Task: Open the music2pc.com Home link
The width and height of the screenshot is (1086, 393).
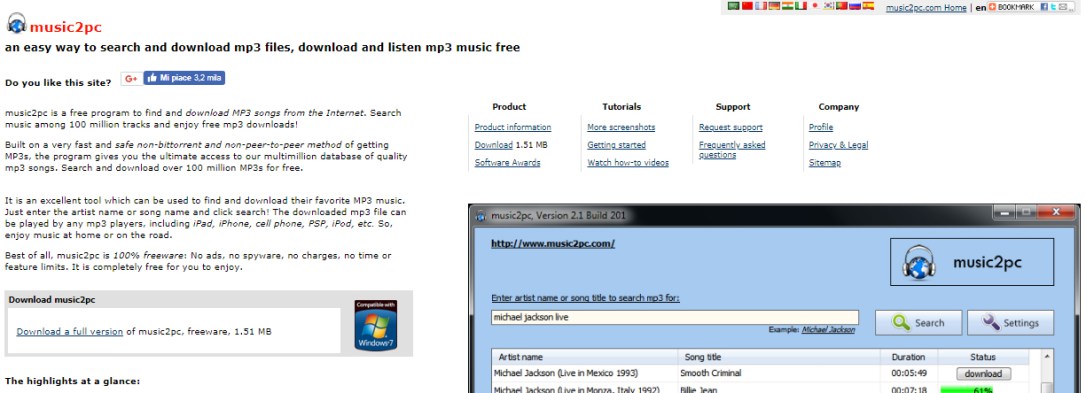Action: pyautogui.click(x=926, y=8)
